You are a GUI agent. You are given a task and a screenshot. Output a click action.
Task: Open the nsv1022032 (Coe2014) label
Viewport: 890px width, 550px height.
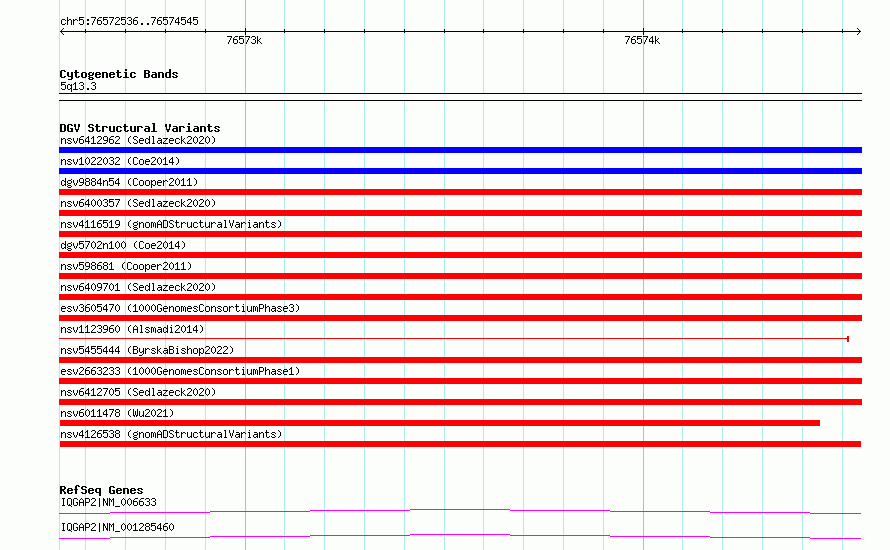[x=120, y=161]
